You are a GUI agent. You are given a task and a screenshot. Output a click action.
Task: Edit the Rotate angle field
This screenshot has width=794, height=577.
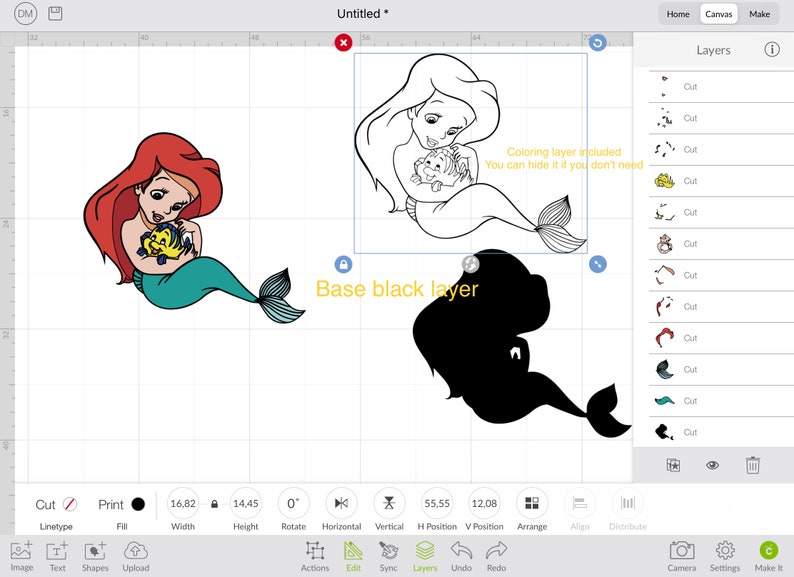(x=293, y=504)
